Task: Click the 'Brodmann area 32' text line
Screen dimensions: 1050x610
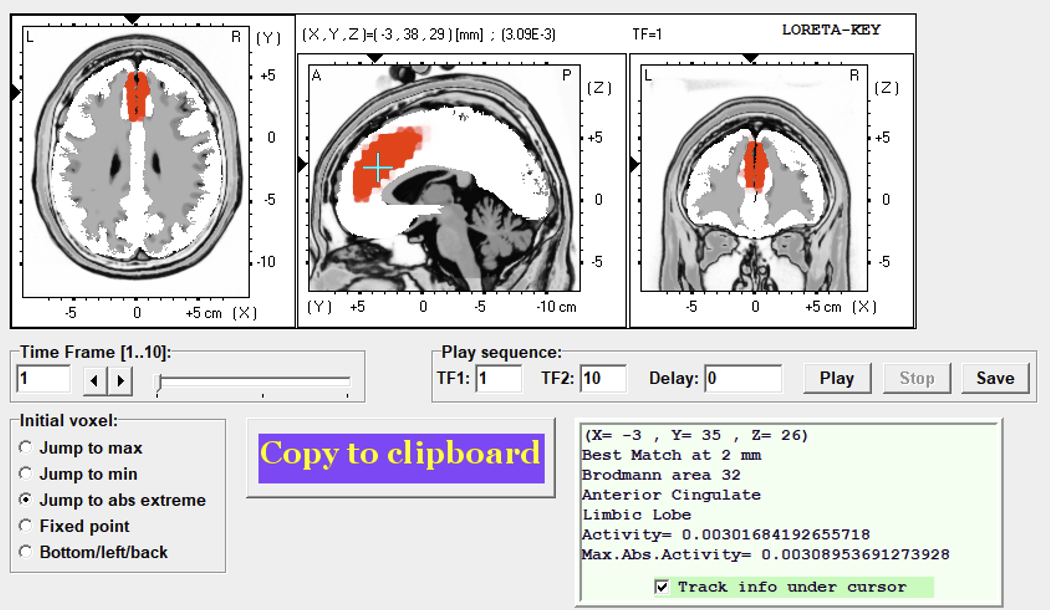Action: coord(661,475)
